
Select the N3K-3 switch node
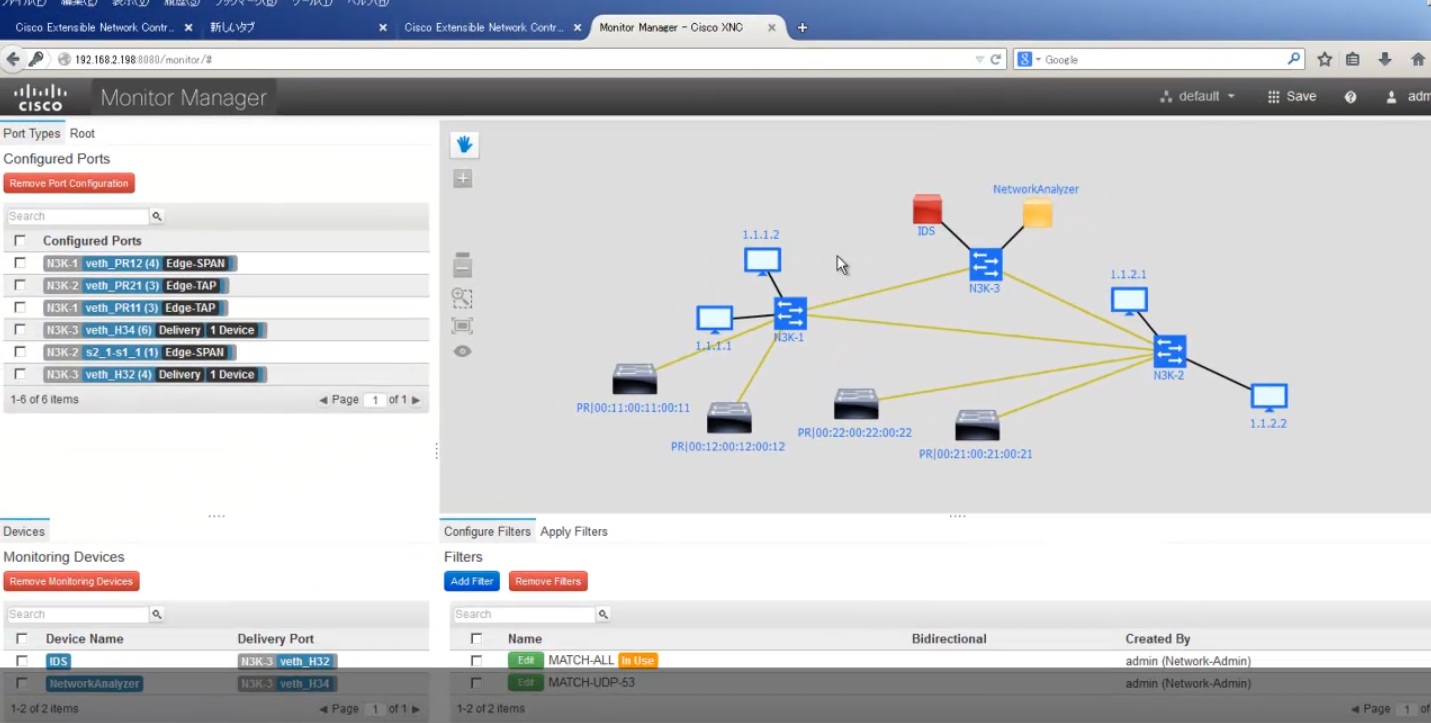pyautogui.click(x=985, y=264)
